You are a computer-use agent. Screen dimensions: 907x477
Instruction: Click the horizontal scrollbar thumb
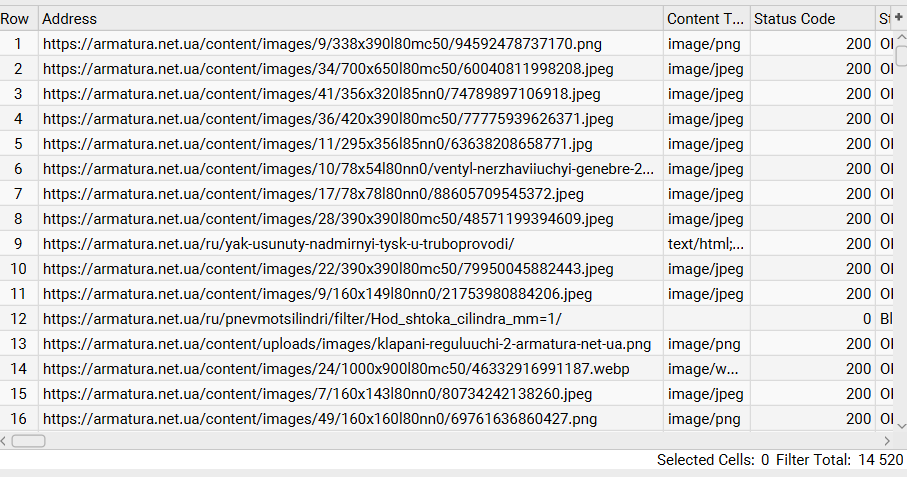point(28,440)
